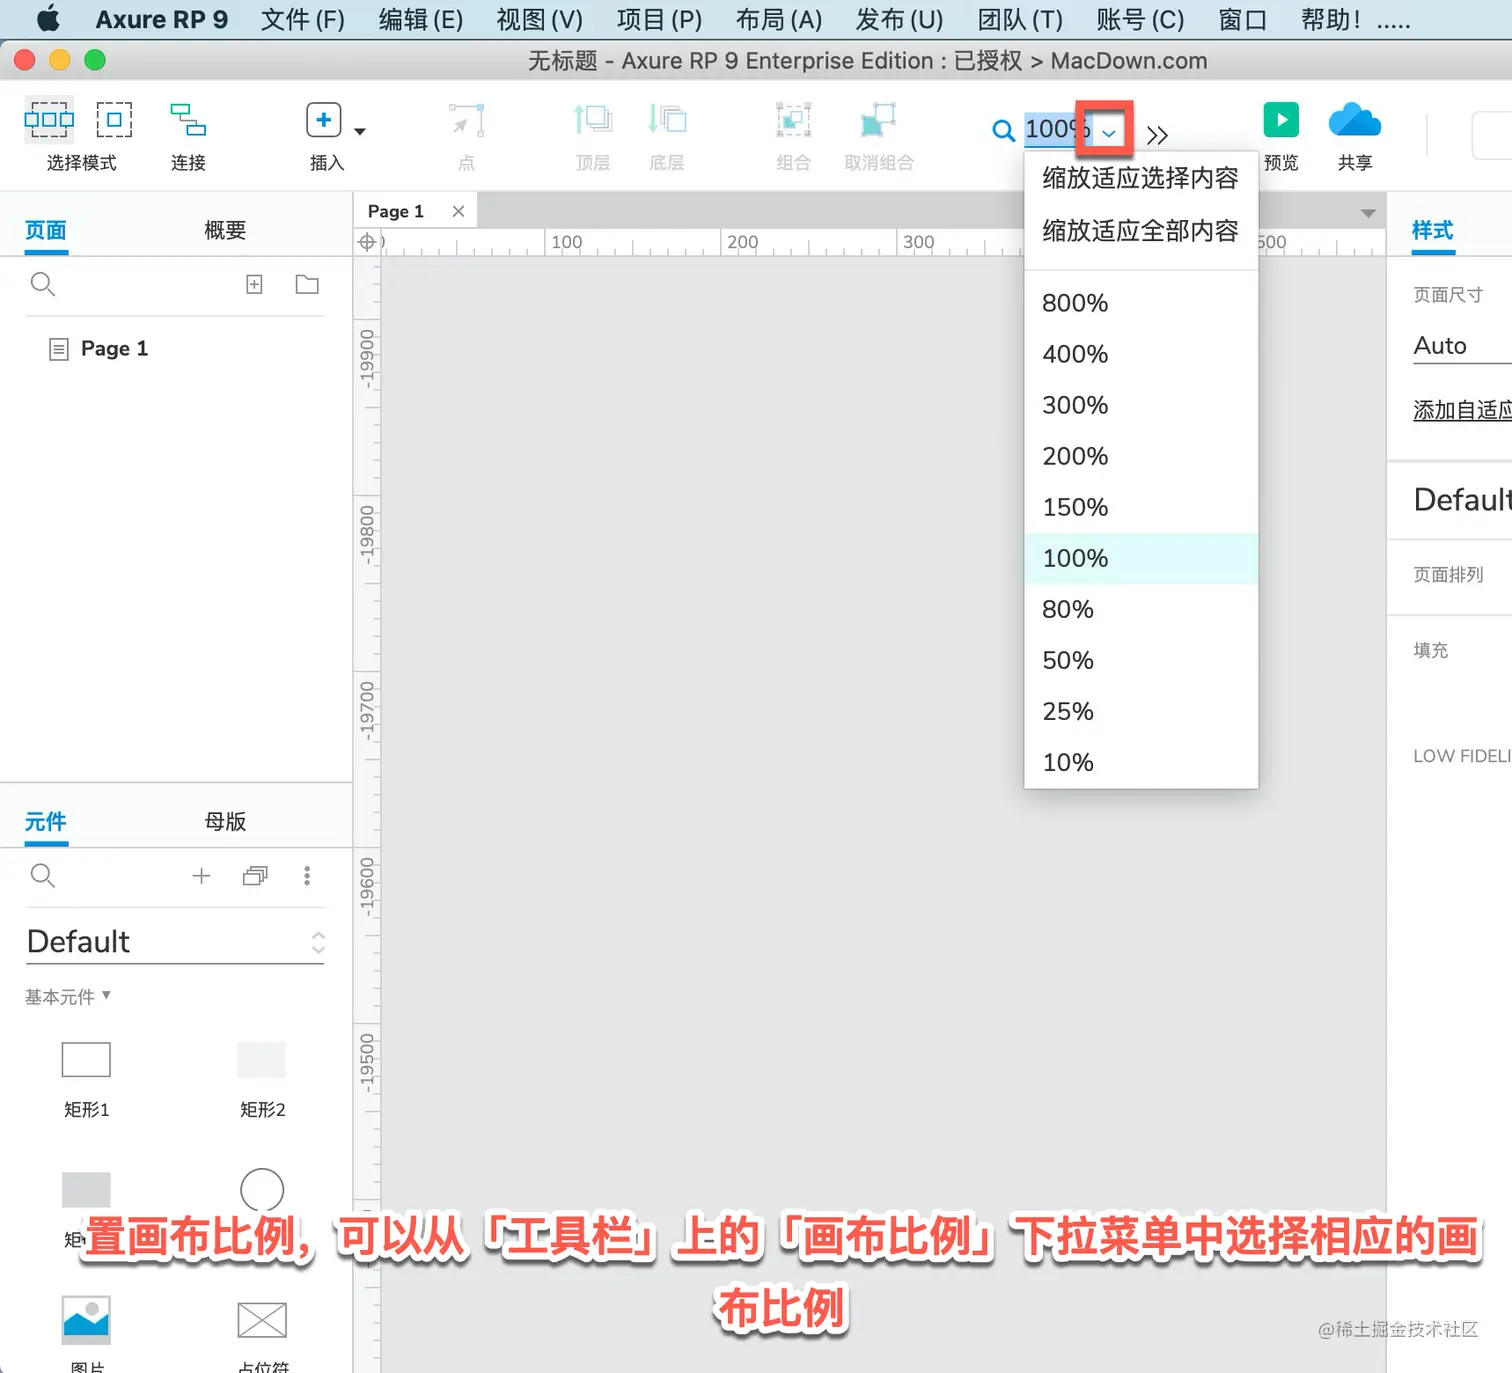Click the Group (组合) icon
The width and height of the screenshot is (1512, 1373).
click(x=794, y=120)
